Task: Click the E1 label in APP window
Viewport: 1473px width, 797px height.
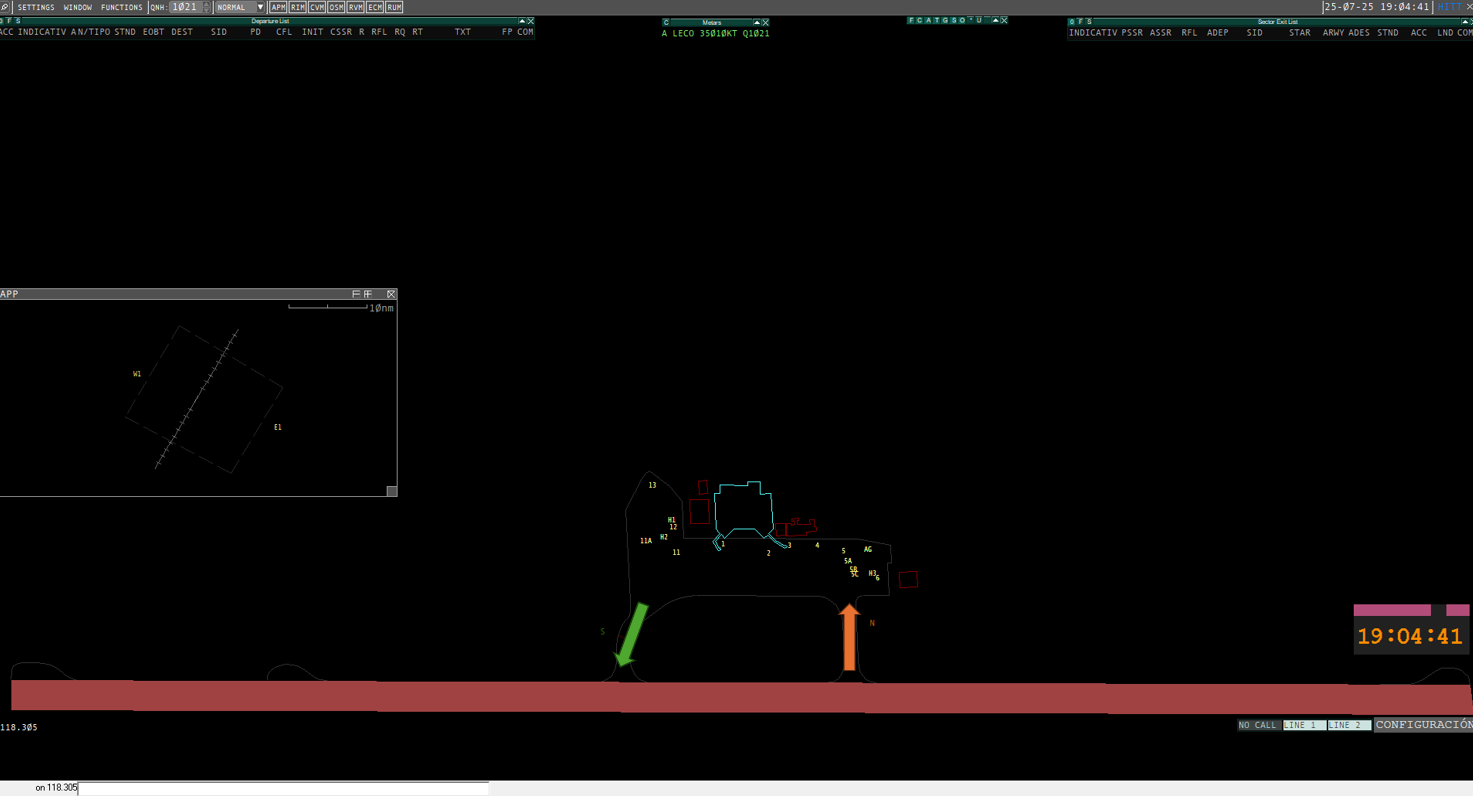Action: point(278,427)
